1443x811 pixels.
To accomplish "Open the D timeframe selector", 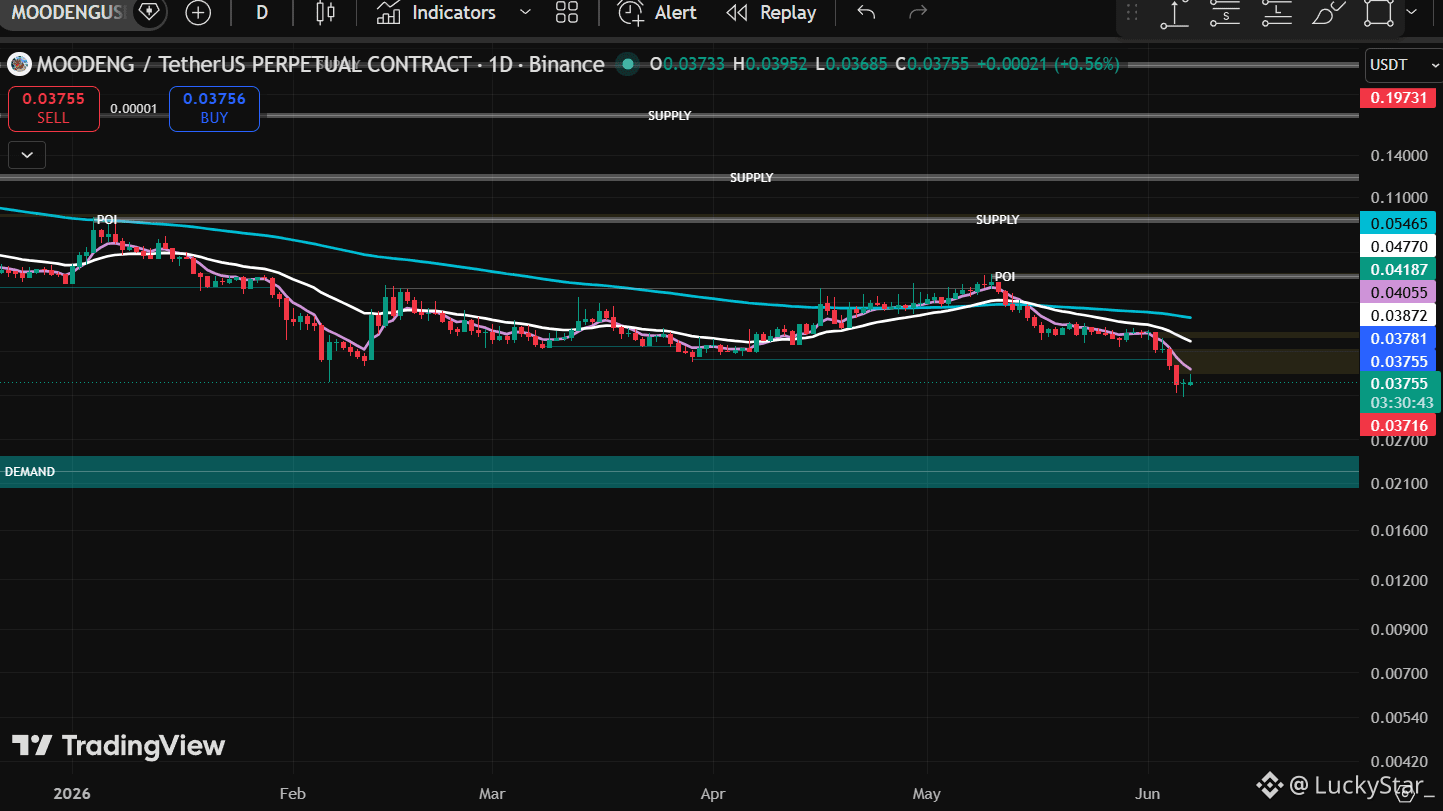I will (262, 13).
